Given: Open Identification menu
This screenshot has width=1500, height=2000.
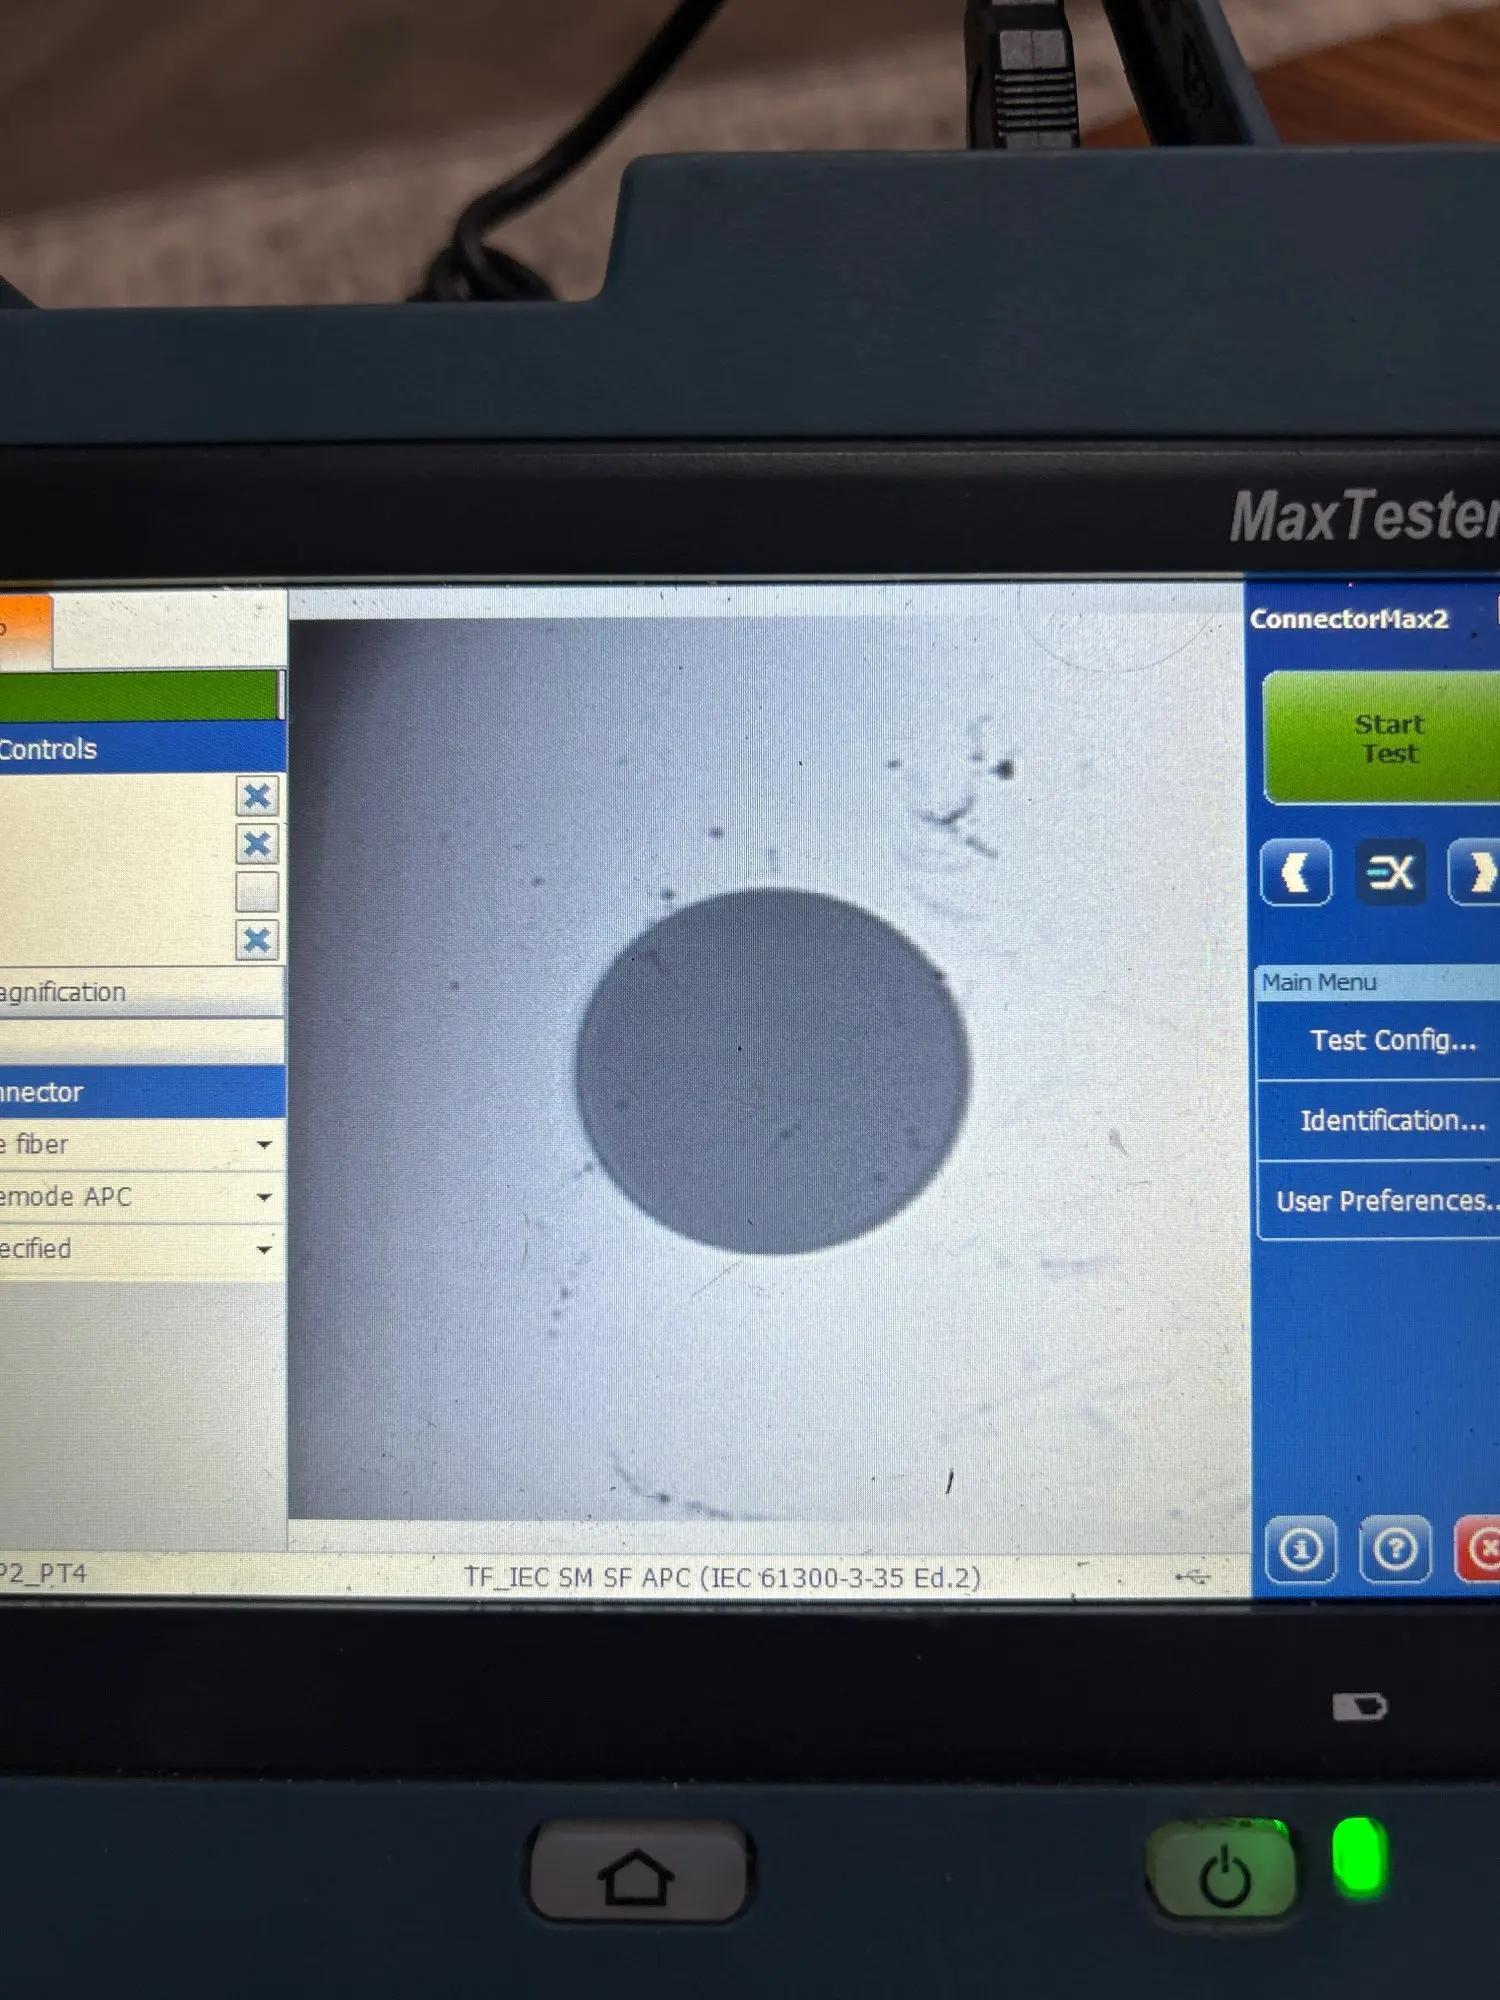Looking at the screenshot, I should click(1380, 1120).
